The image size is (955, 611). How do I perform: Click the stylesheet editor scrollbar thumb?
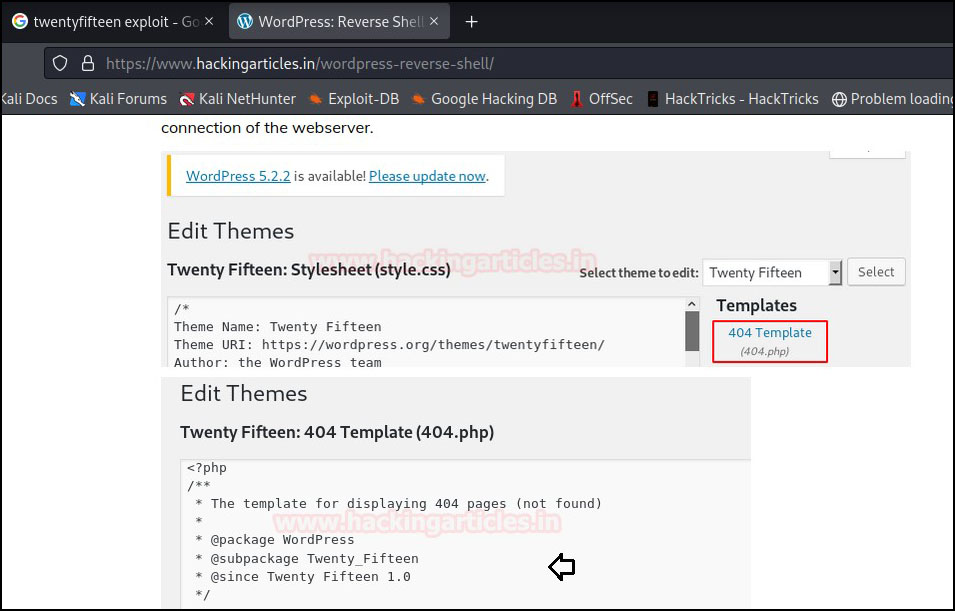pos(692,331)
